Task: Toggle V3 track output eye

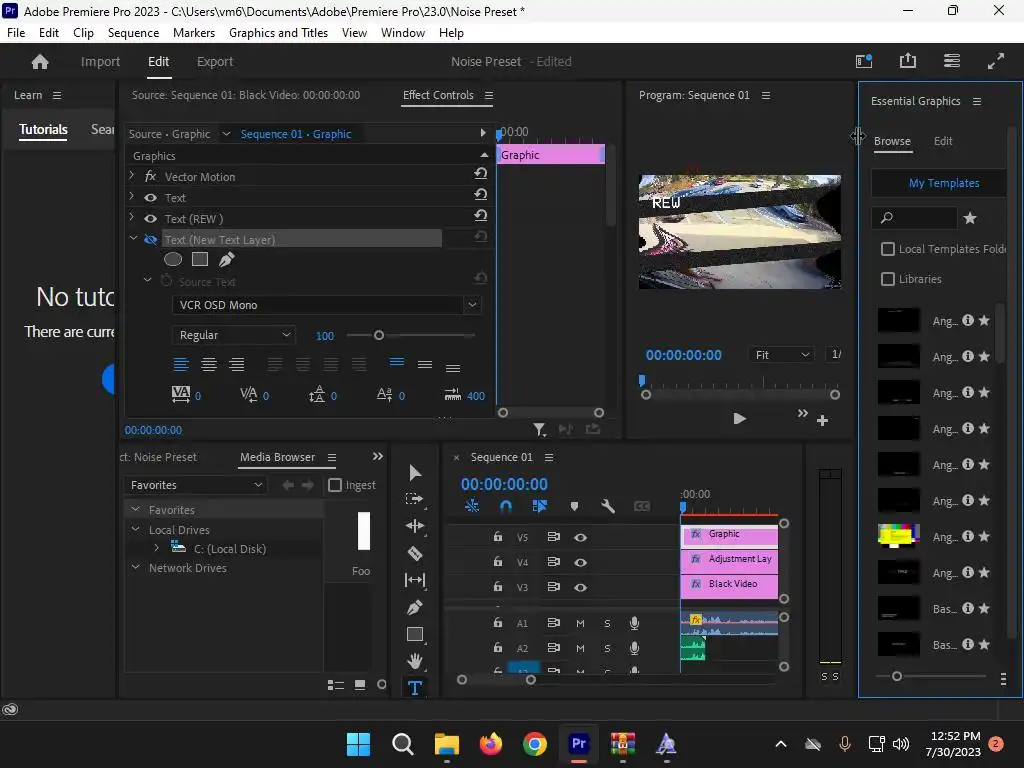Action: point(580,587)
